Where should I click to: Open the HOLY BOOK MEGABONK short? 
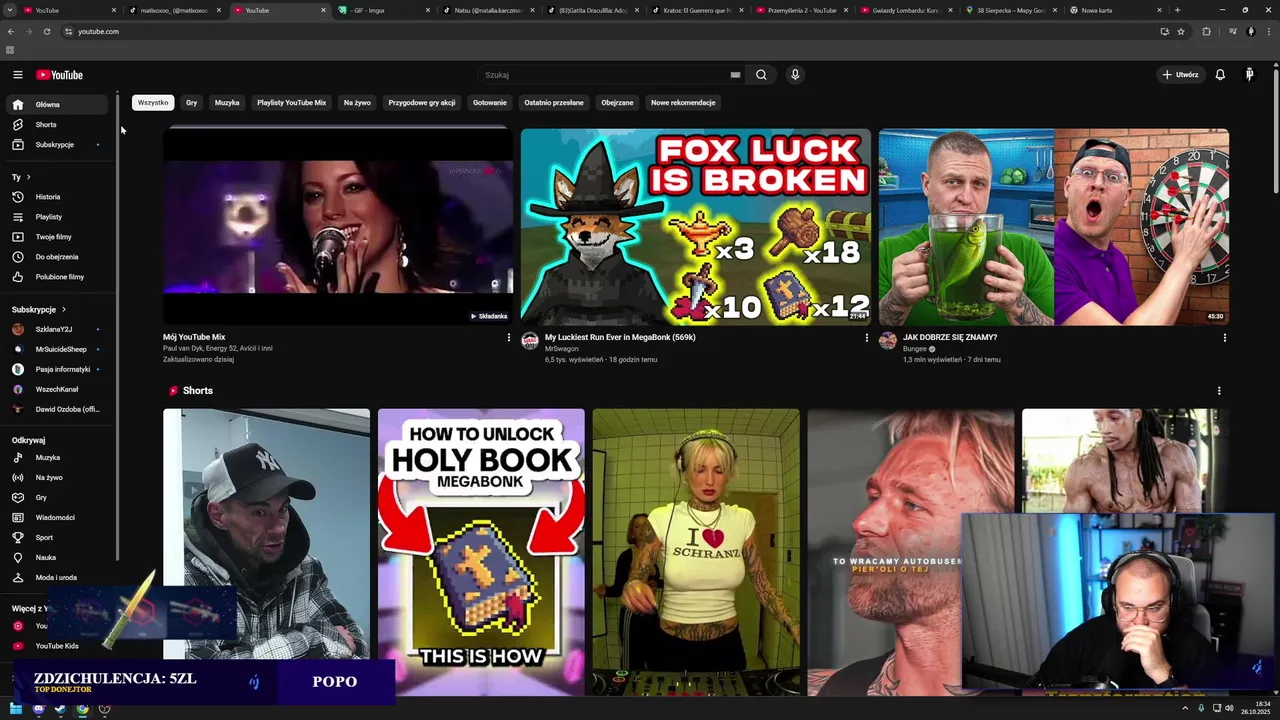point(481,552)
